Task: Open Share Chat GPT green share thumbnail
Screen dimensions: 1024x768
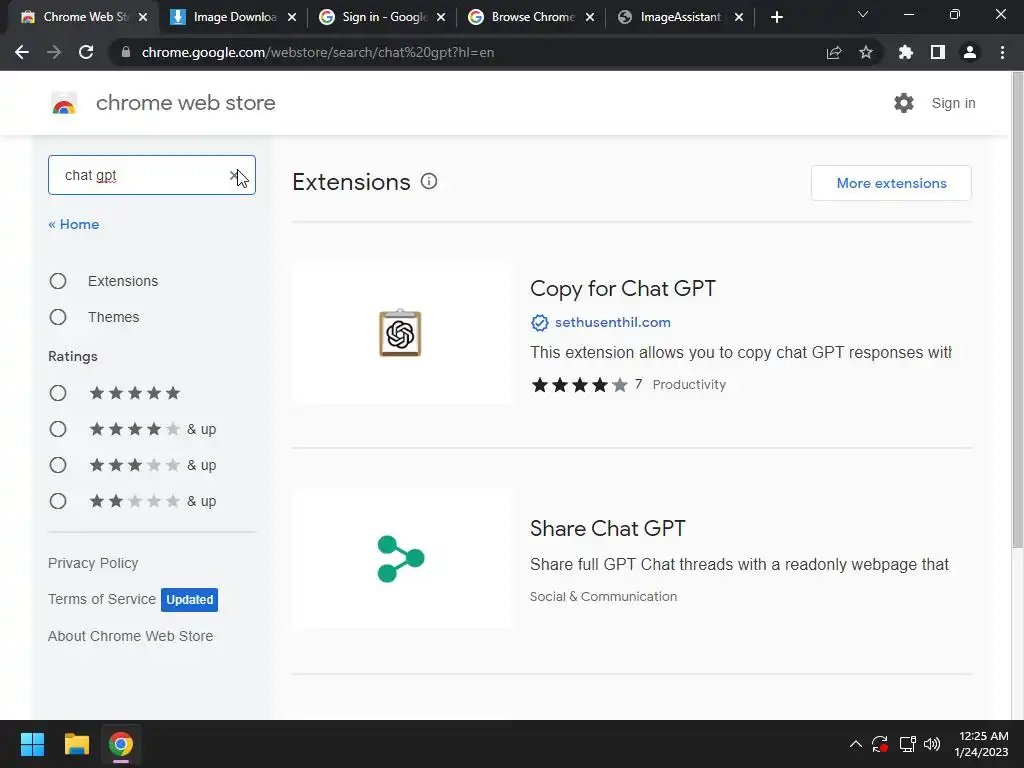Action: 401,559
